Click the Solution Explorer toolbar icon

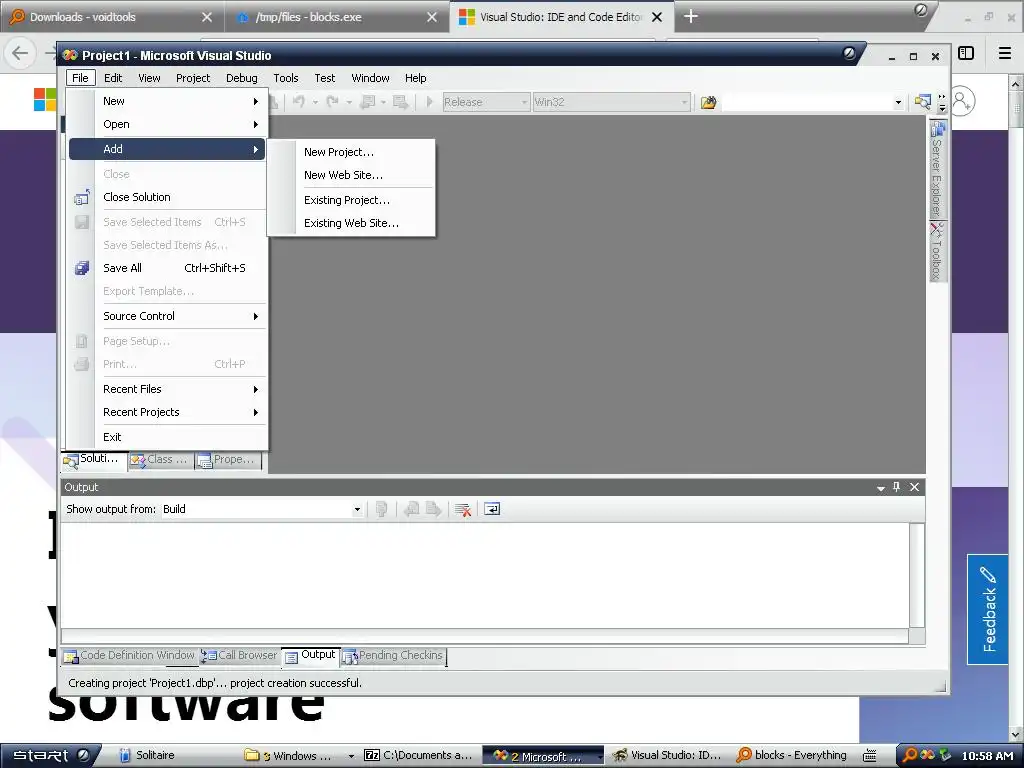(922, 102)
